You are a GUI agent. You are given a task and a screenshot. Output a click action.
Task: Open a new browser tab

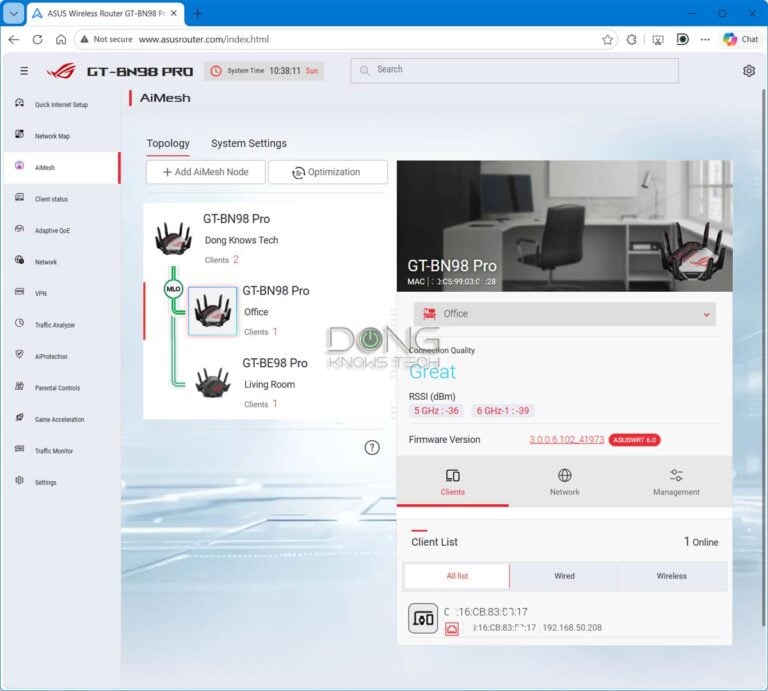197,14
